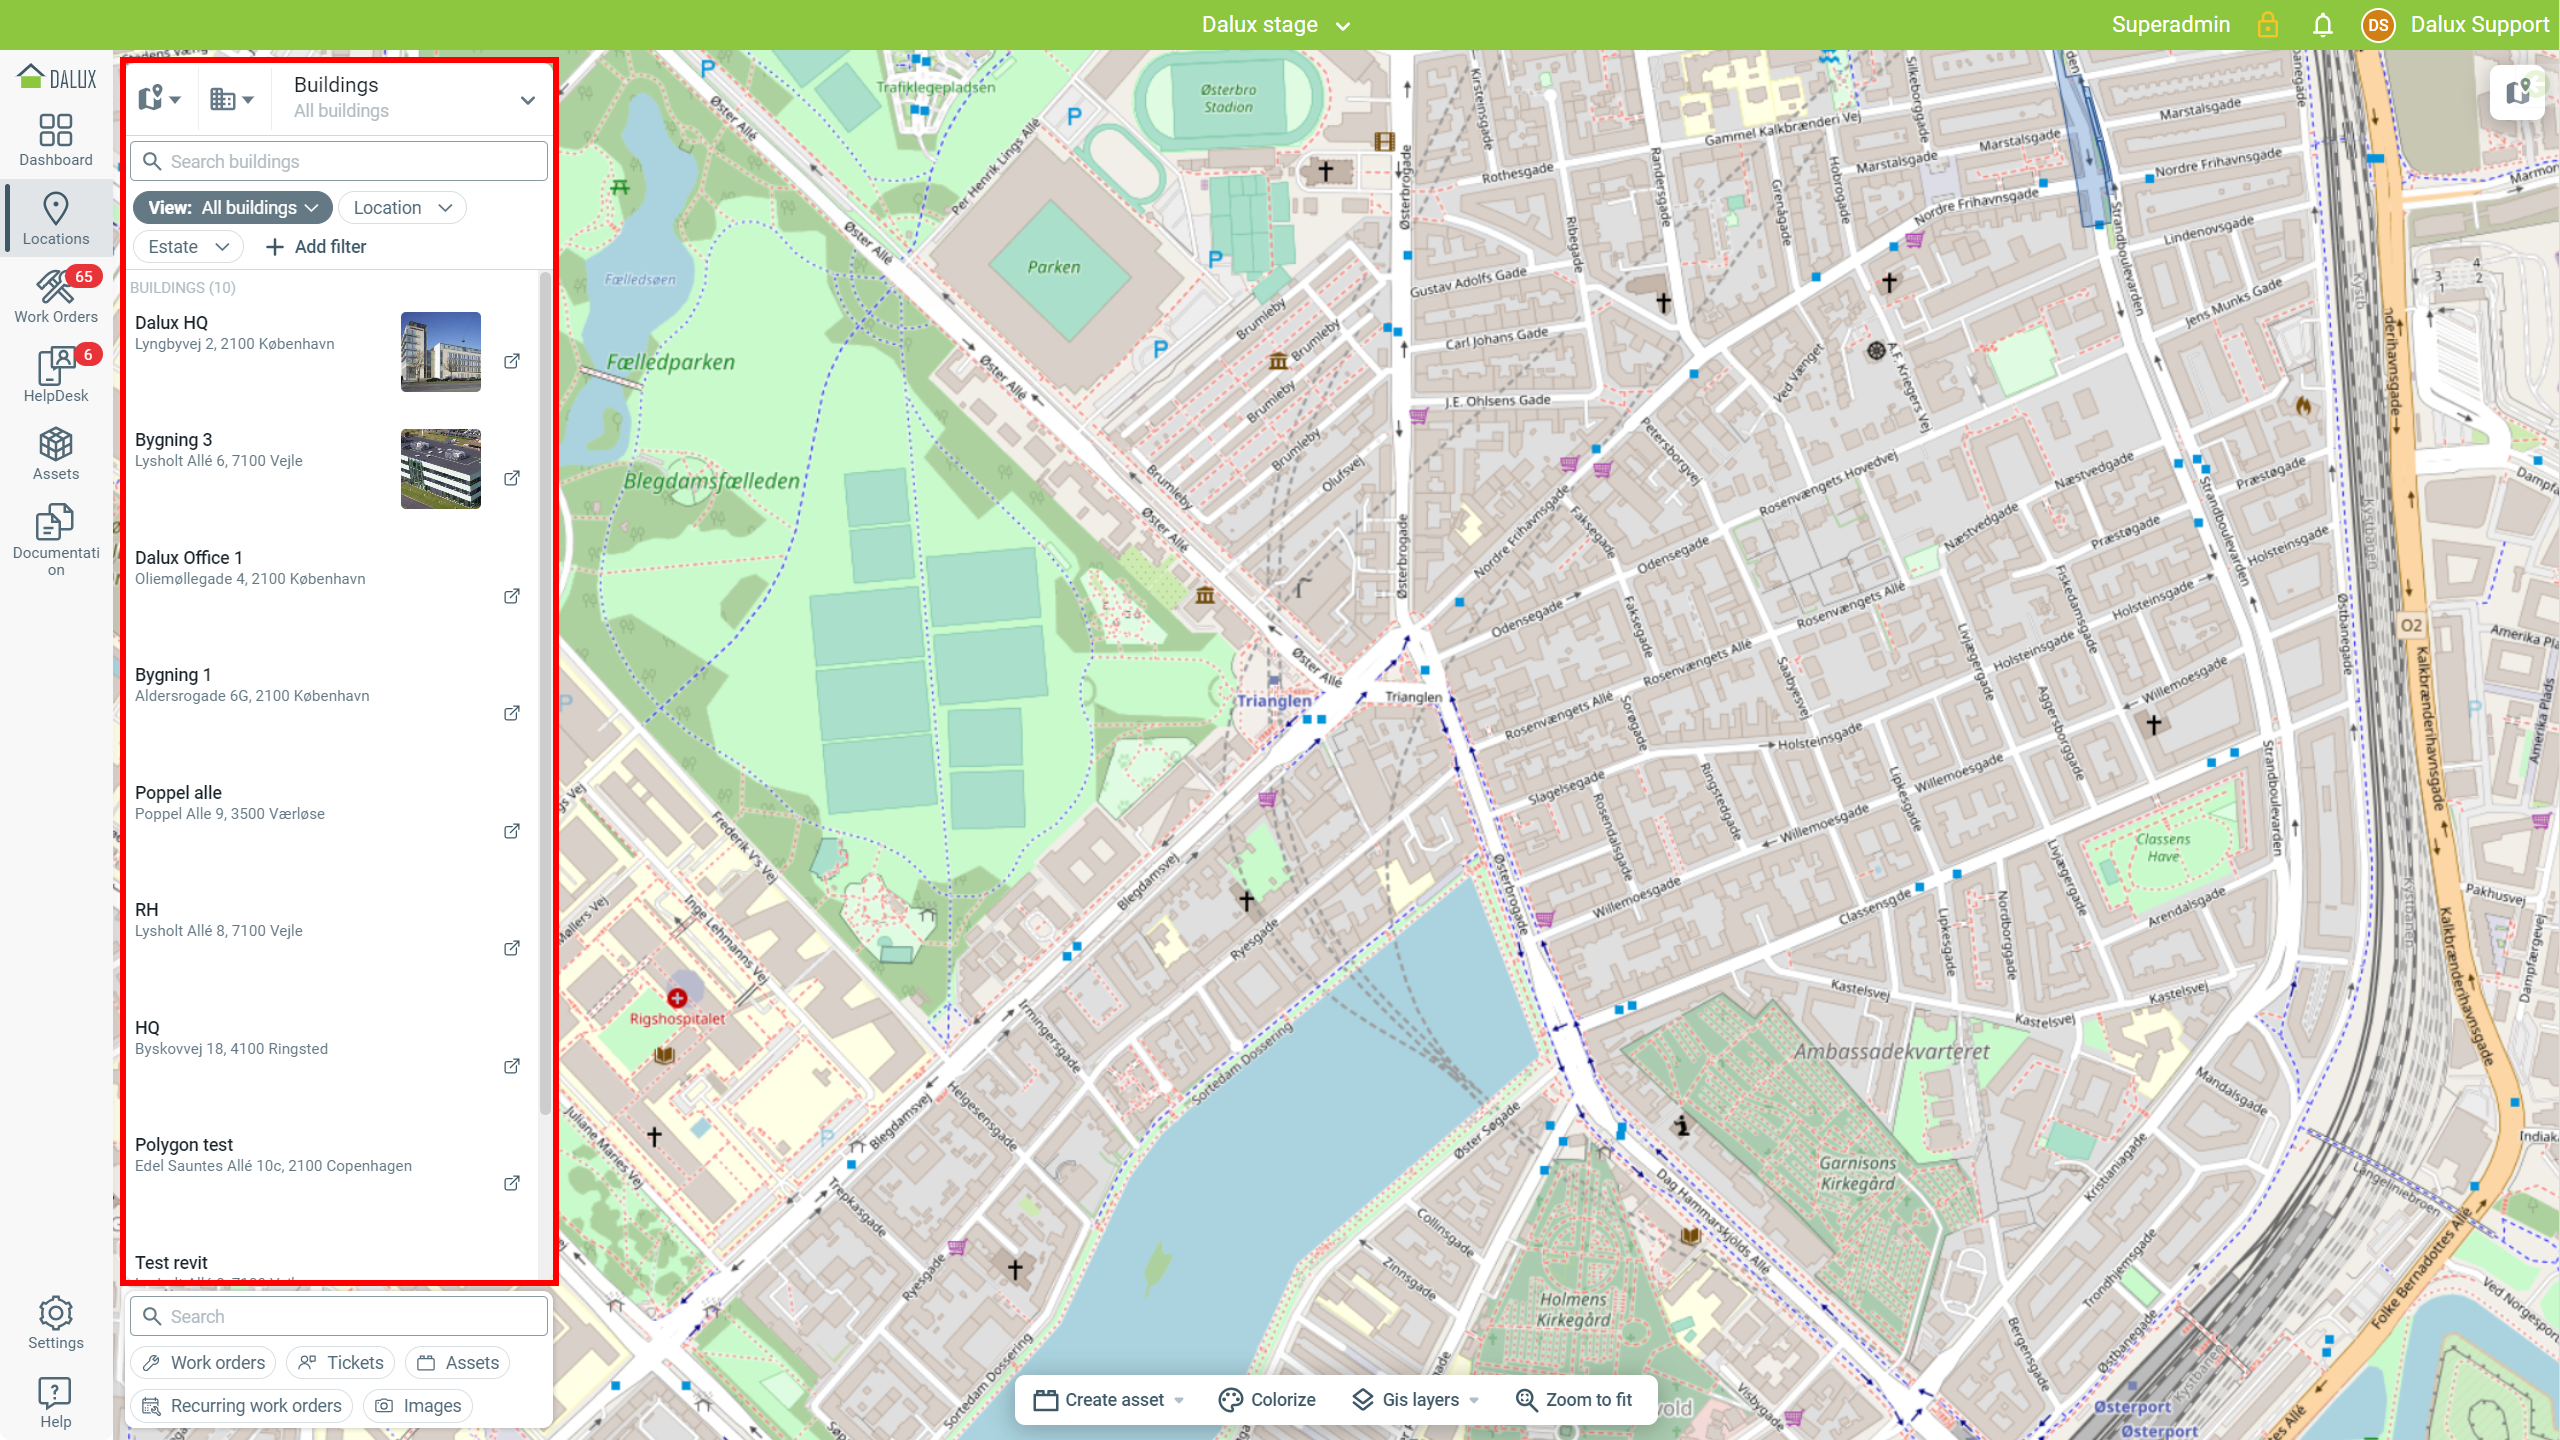
Task: Open the Locations section
Action: 56,218
